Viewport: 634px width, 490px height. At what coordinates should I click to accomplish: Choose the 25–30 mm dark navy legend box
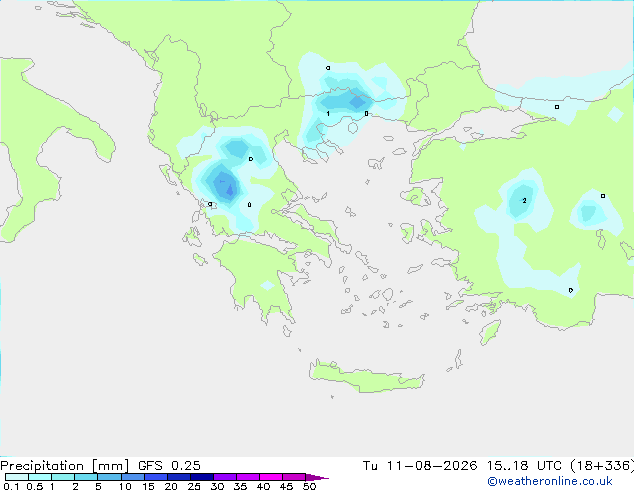click(x=201, y=477)
